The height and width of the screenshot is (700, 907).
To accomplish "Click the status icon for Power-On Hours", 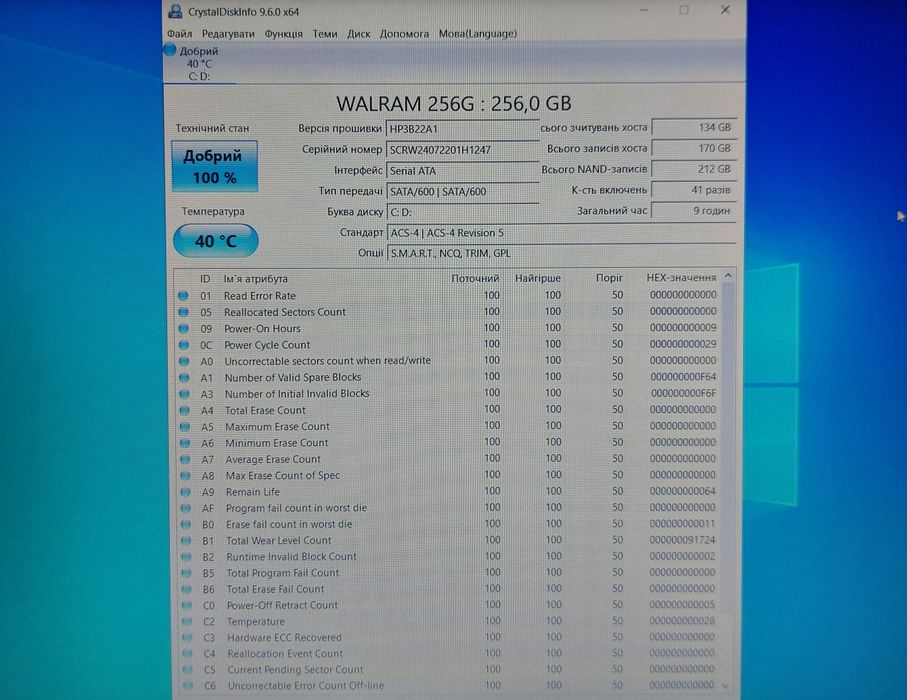I will click(183, 328).
